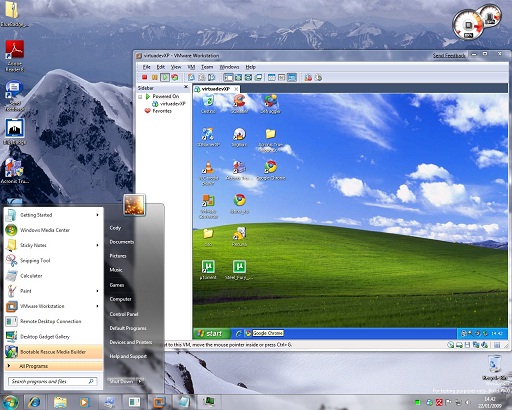Click the Summary view toolbar icon
Viewport: 512px width, 410px height.
[x=272, y=77]
